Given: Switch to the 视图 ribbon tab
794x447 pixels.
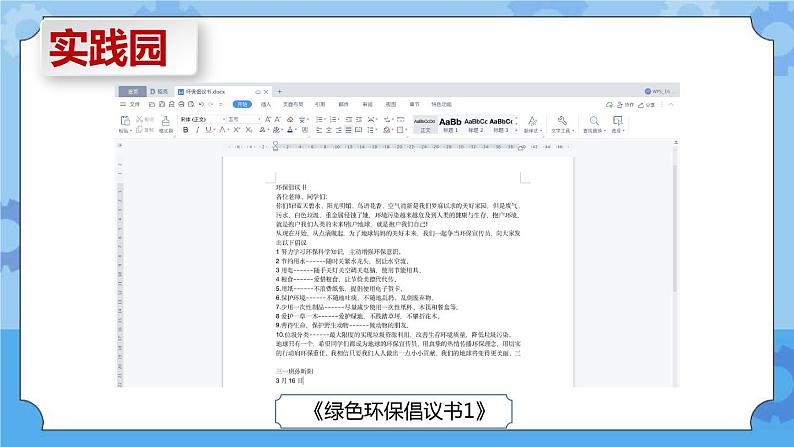Looking at the screenshot, I should (391, 104).
